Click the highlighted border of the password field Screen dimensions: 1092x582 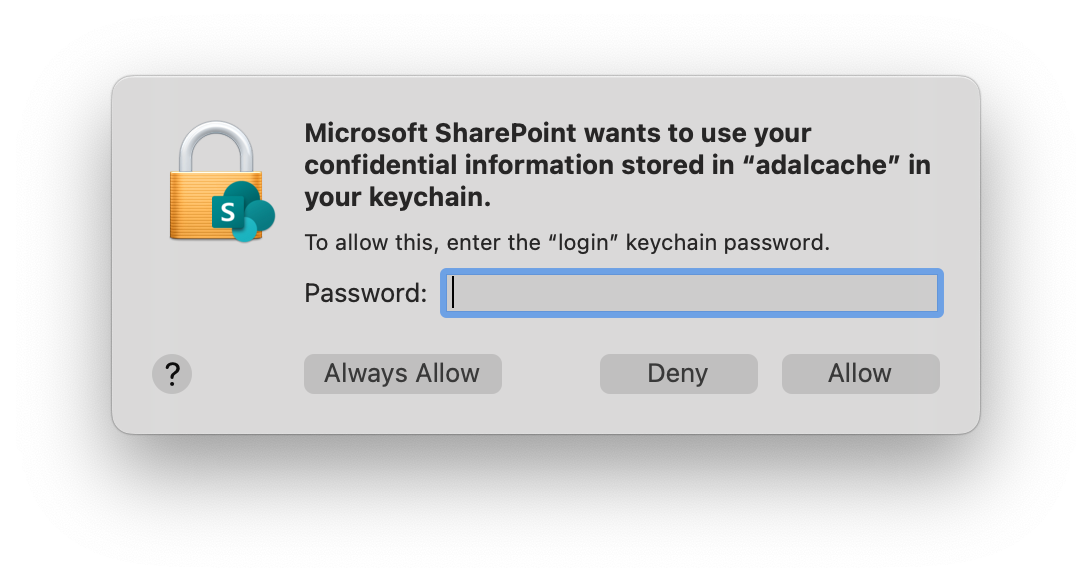[691, 271]
